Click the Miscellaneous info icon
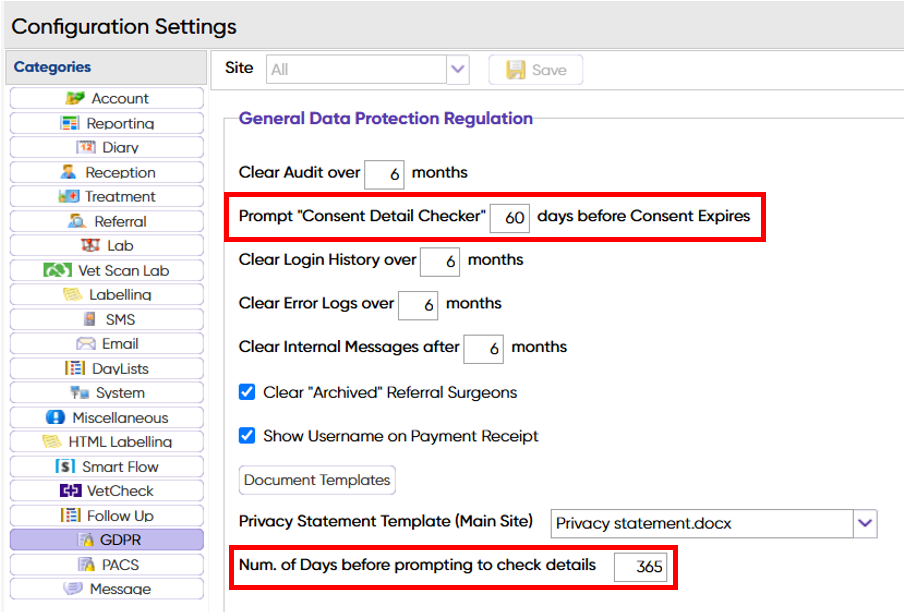The width and height of the screenshot is (906, 612). [55, 417]
